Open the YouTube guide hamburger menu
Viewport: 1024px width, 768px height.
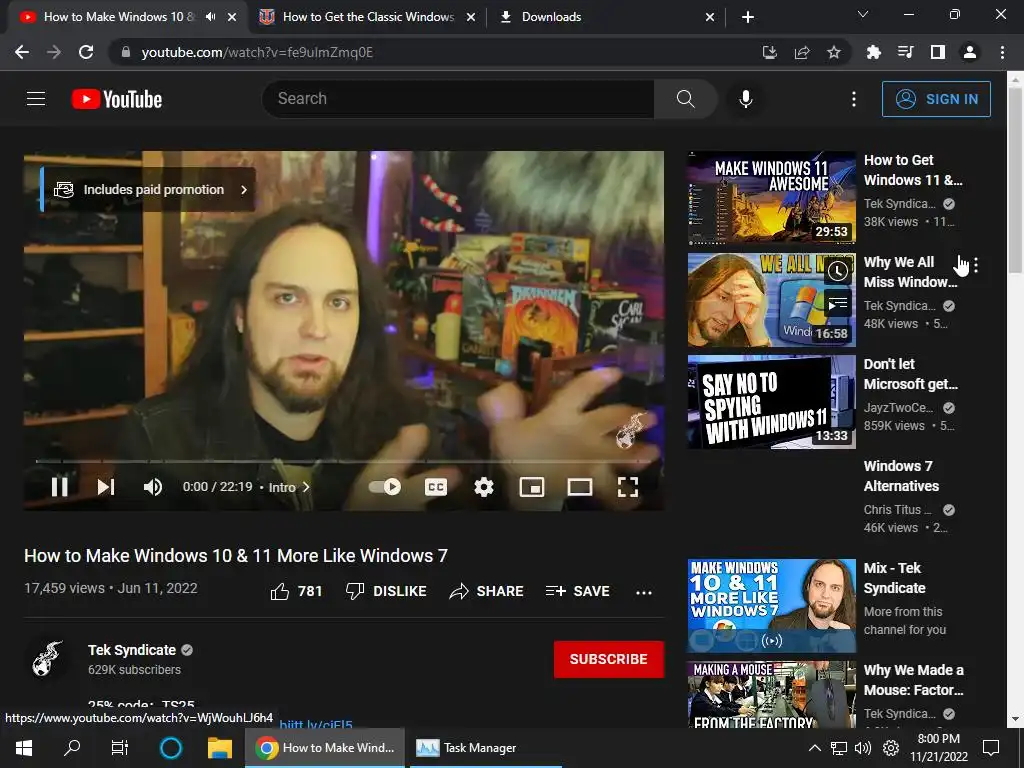[x=36, y=99]
